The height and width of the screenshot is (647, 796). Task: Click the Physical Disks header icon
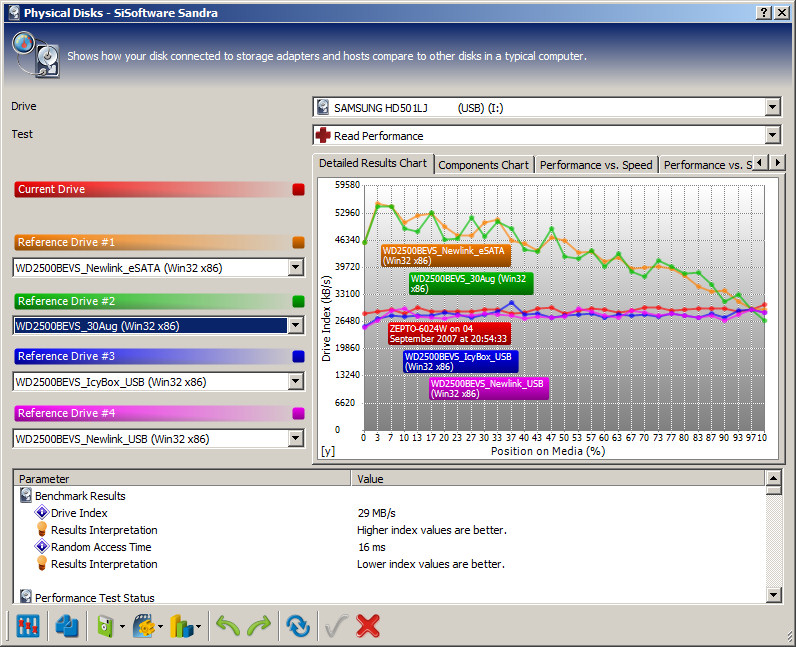(x=36, y=55)
